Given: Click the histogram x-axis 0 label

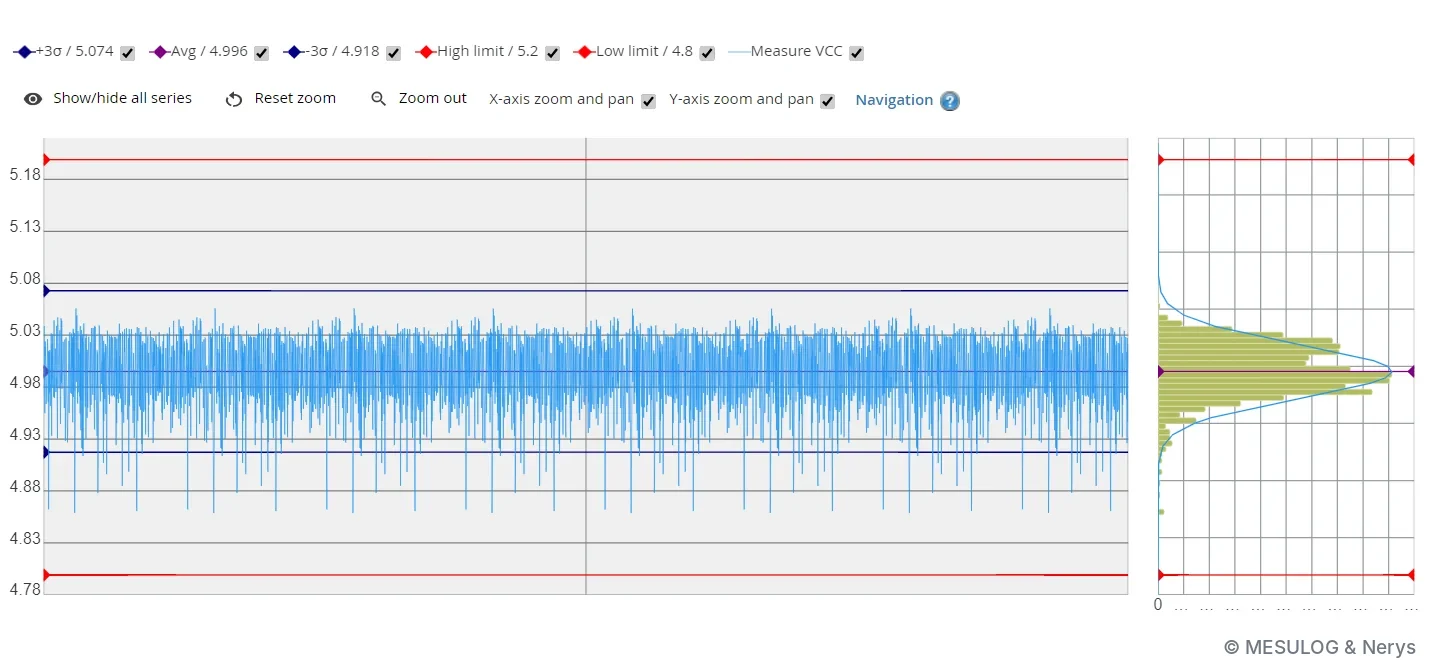Looking at the screenshot, I should [x=1158, y=605].
